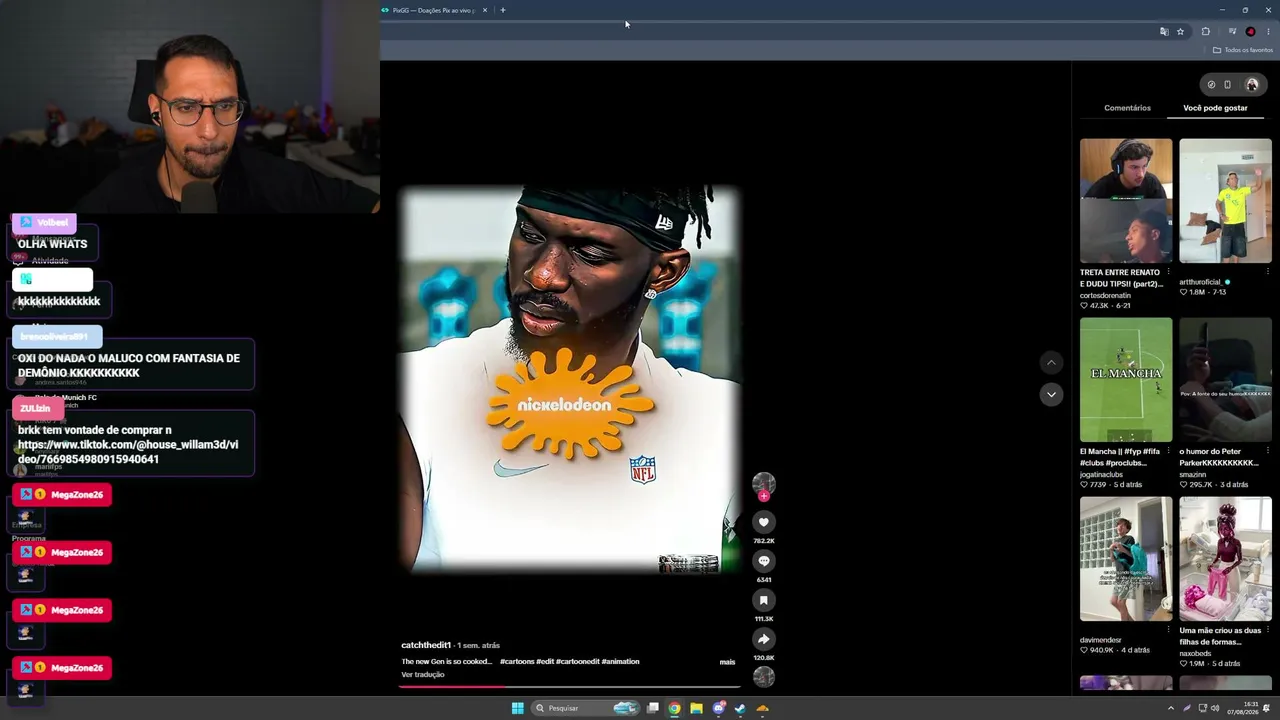Open the EL MANCHA video thumbnail
The height and width of the screenshot is (720, 1280).
point(1126,380)
